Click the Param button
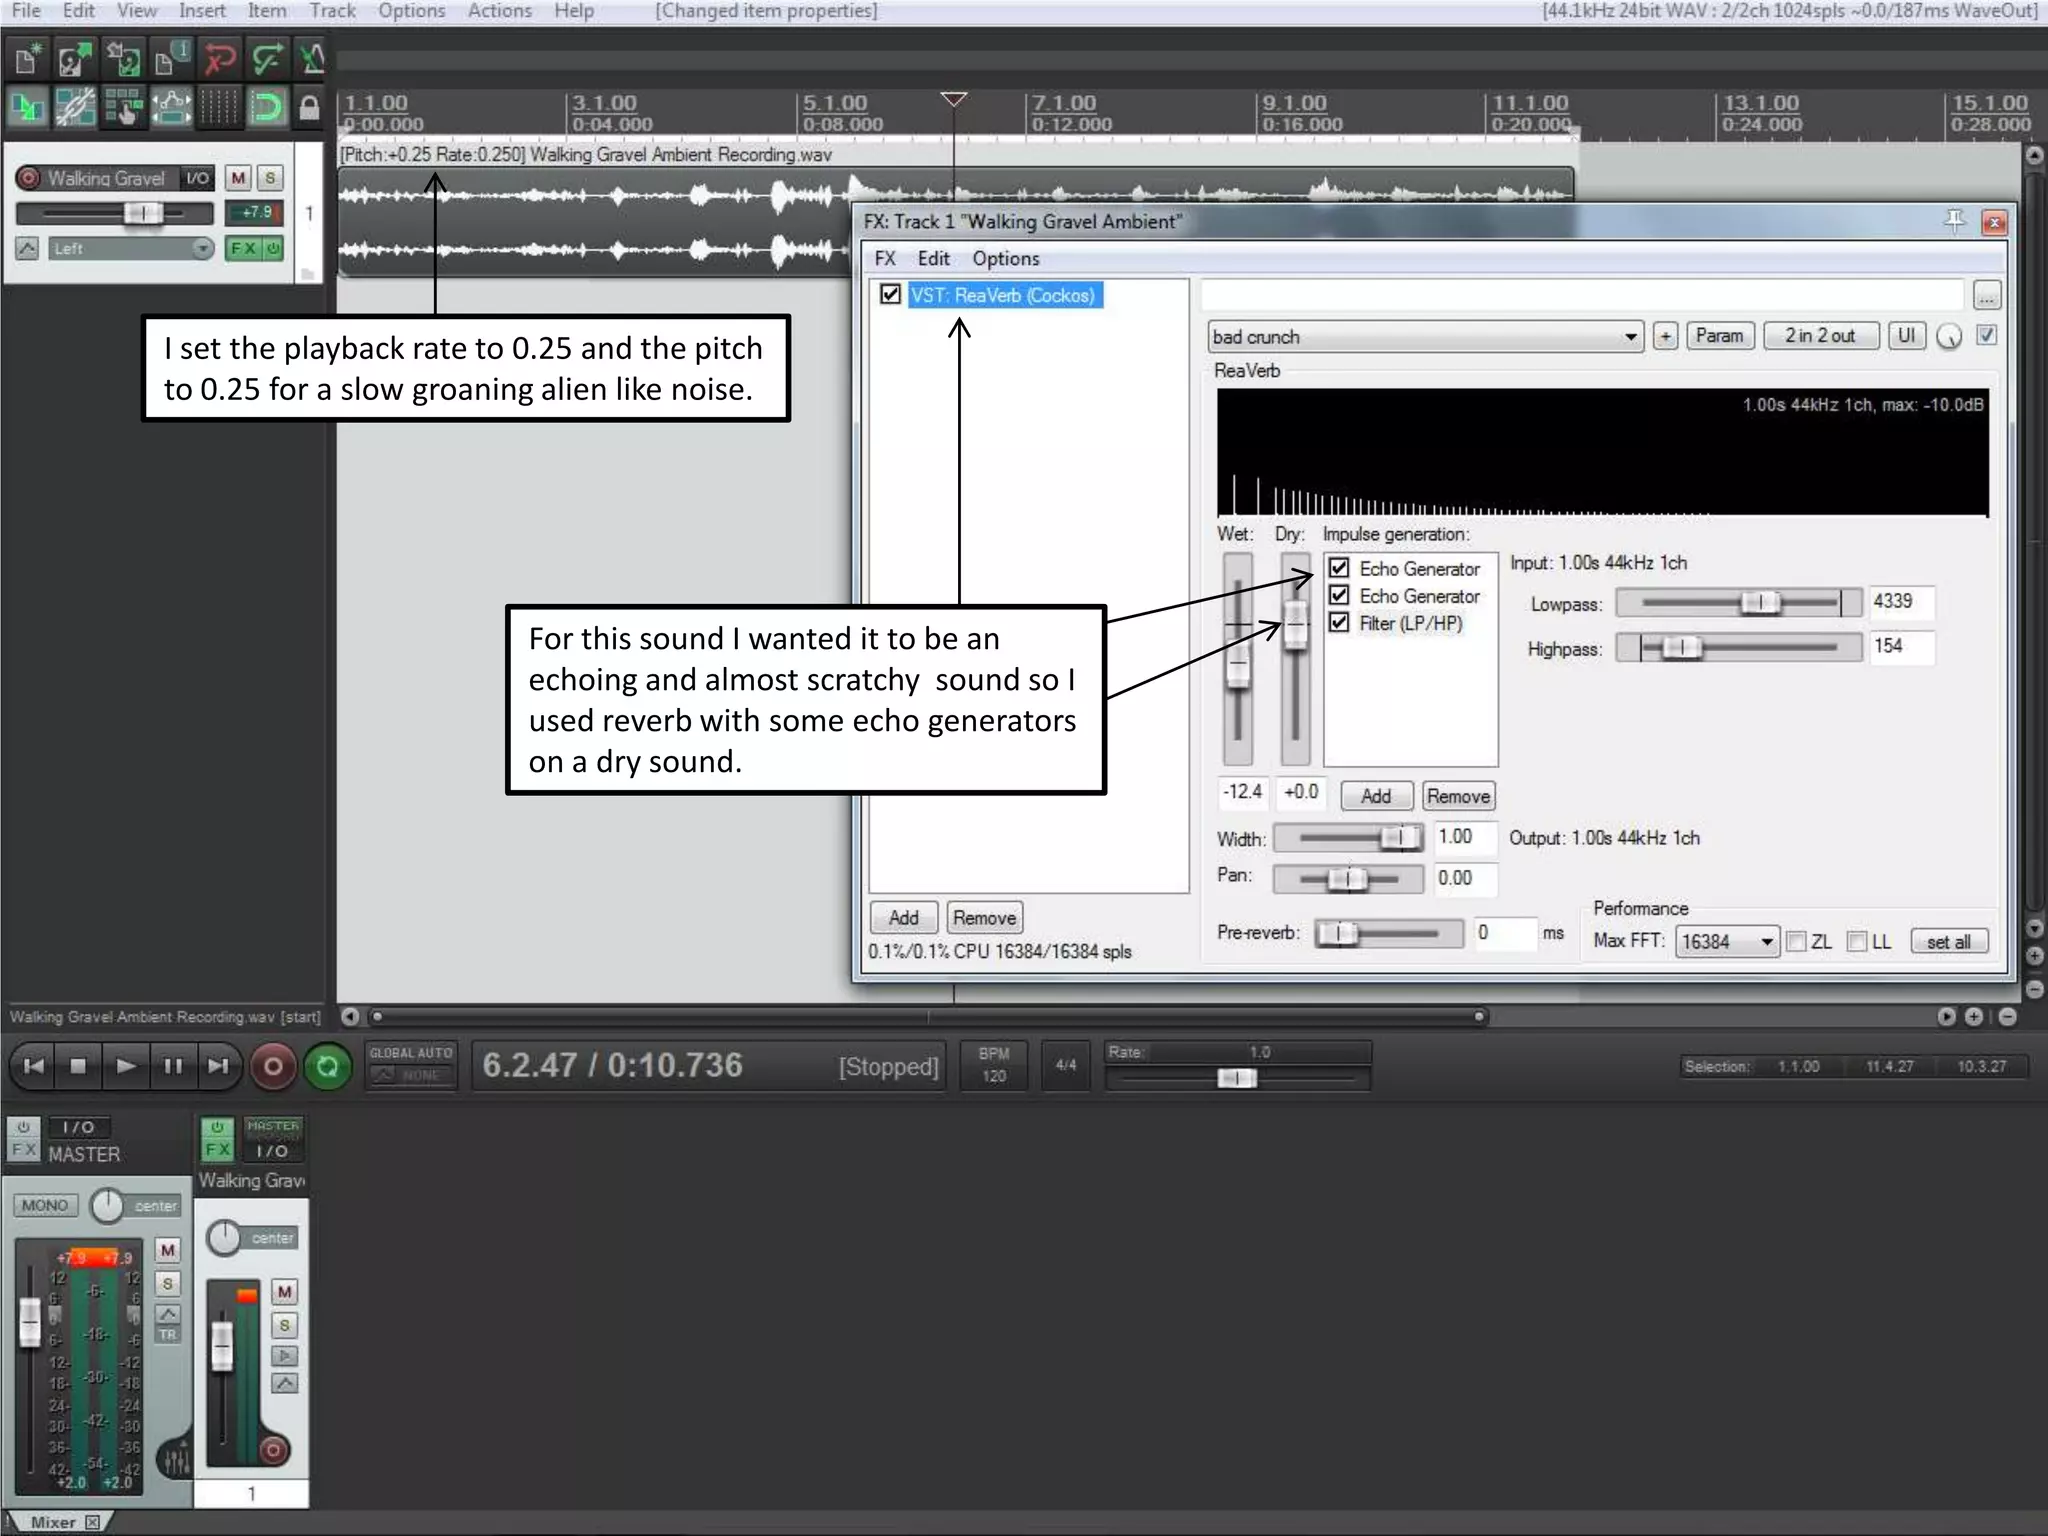Image resolution: width=2048 pixels, height=1536 pixels. 1718,336
